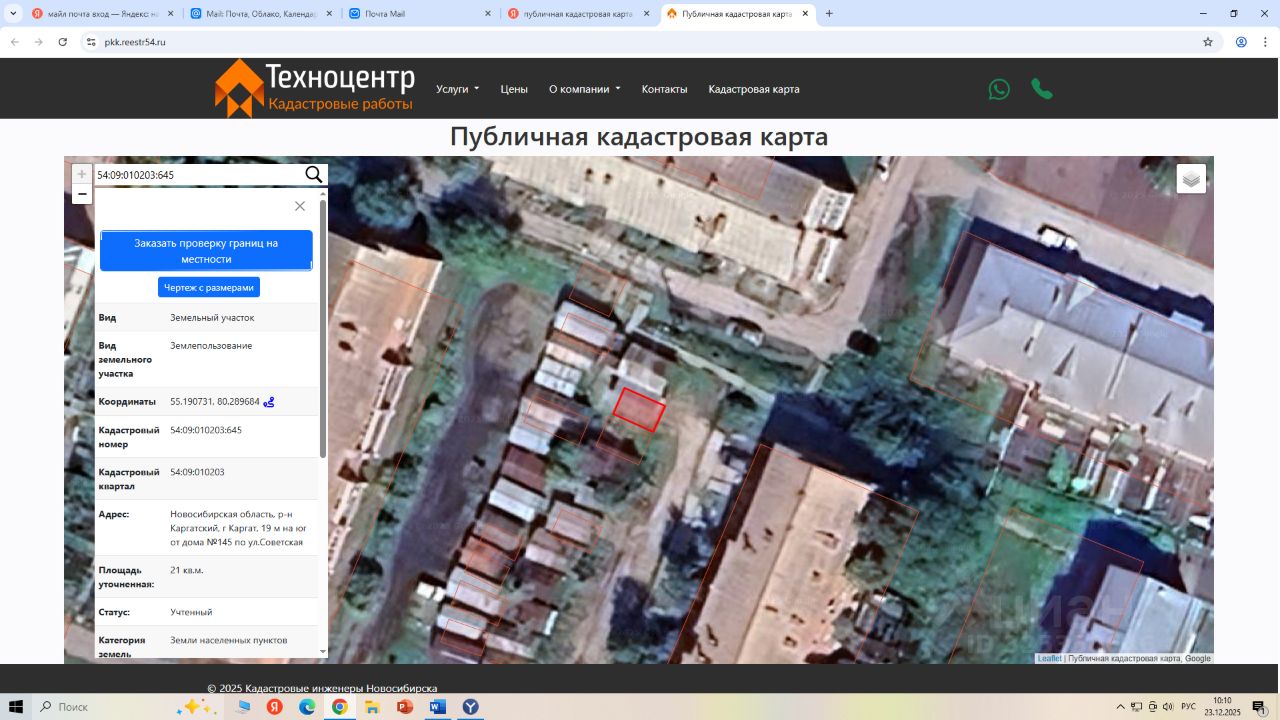1280x720 pixels.
Task: Show hidden system tray icons
Action: coord(1120,707)
